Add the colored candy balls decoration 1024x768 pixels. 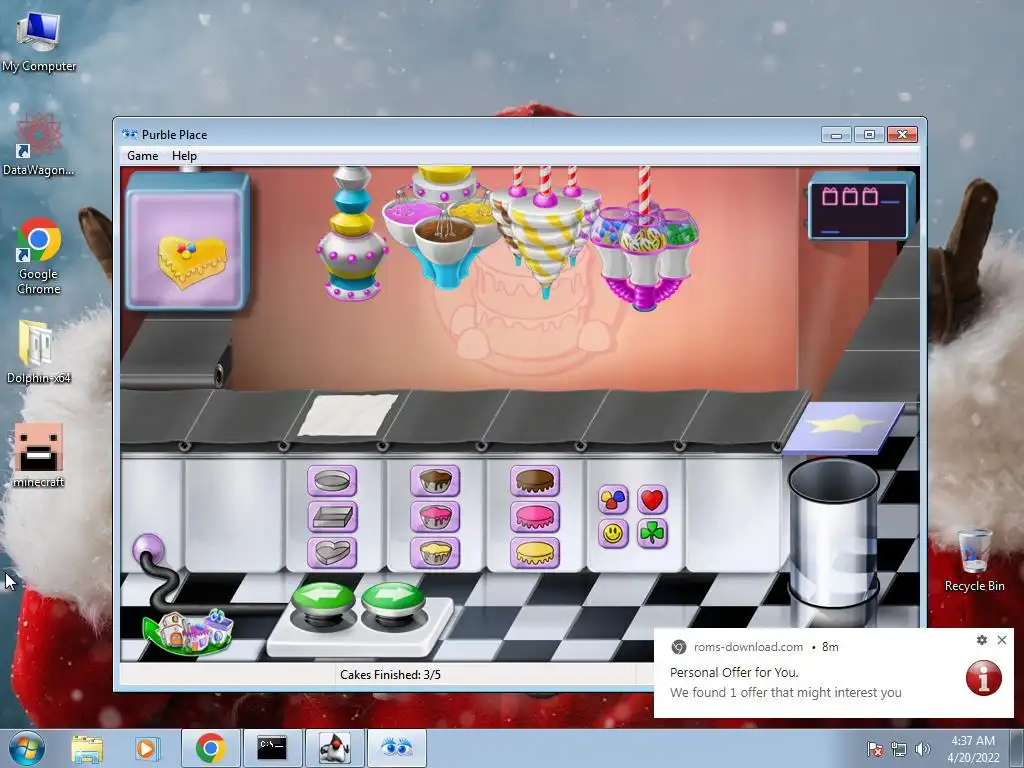point(613,500)
